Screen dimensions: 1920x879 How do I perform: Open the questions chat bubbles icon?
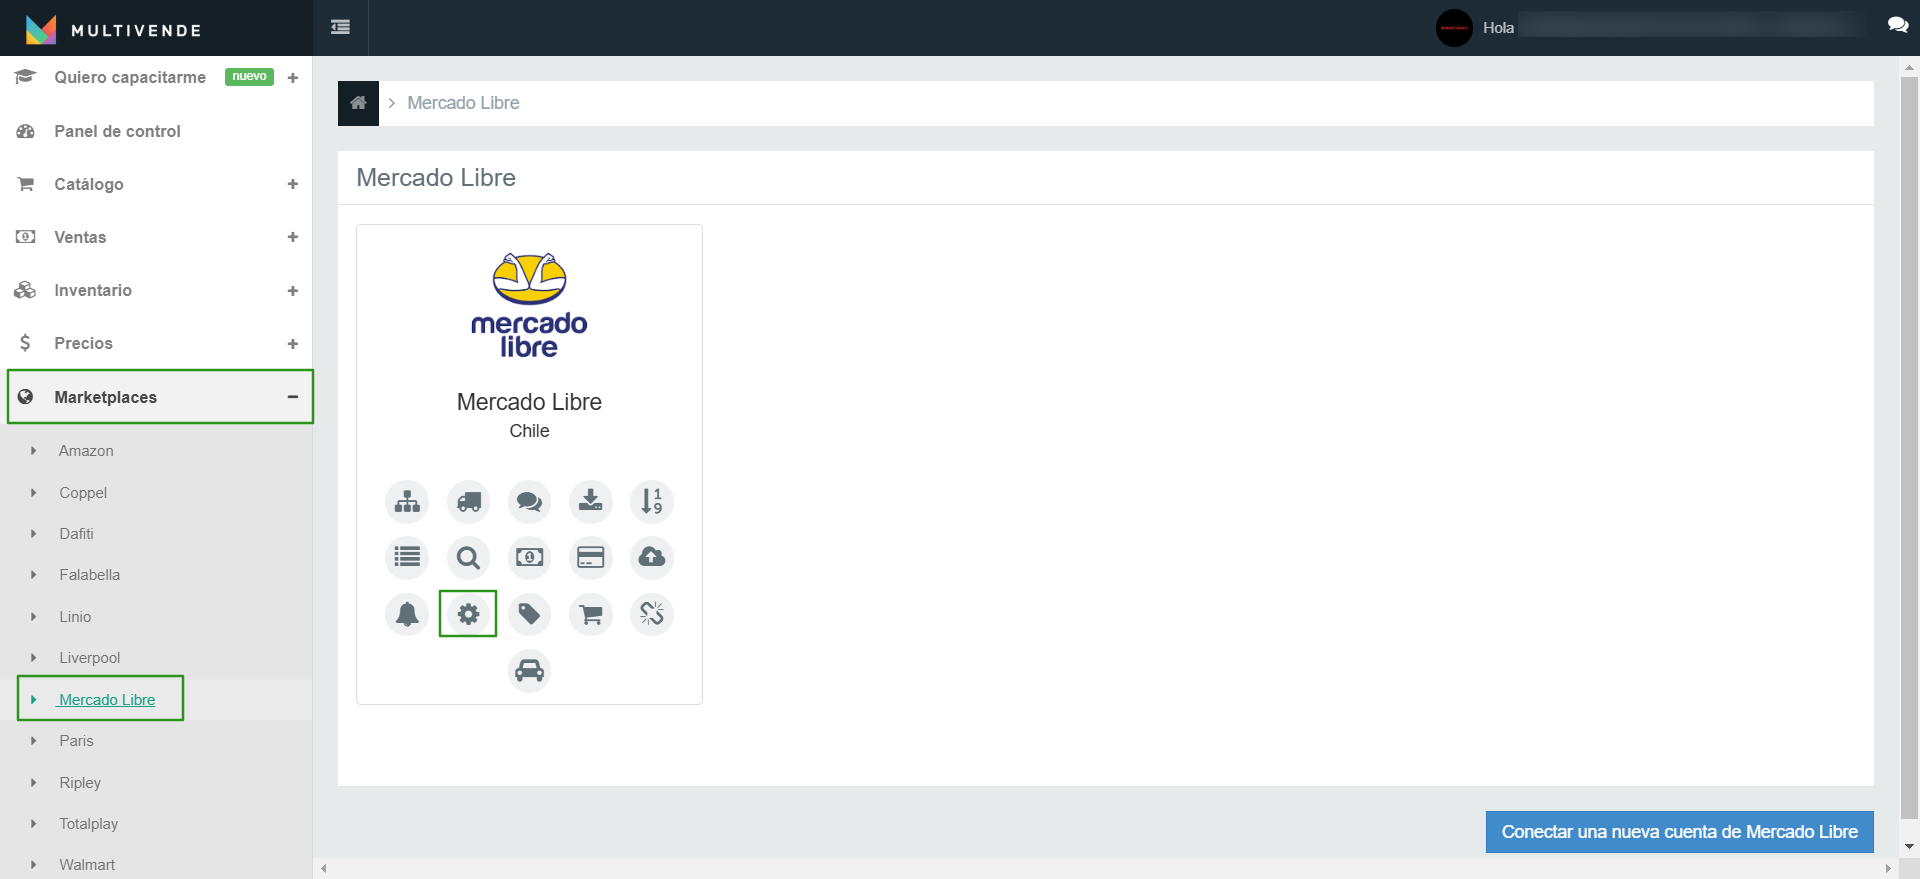[x=529, y=501]
